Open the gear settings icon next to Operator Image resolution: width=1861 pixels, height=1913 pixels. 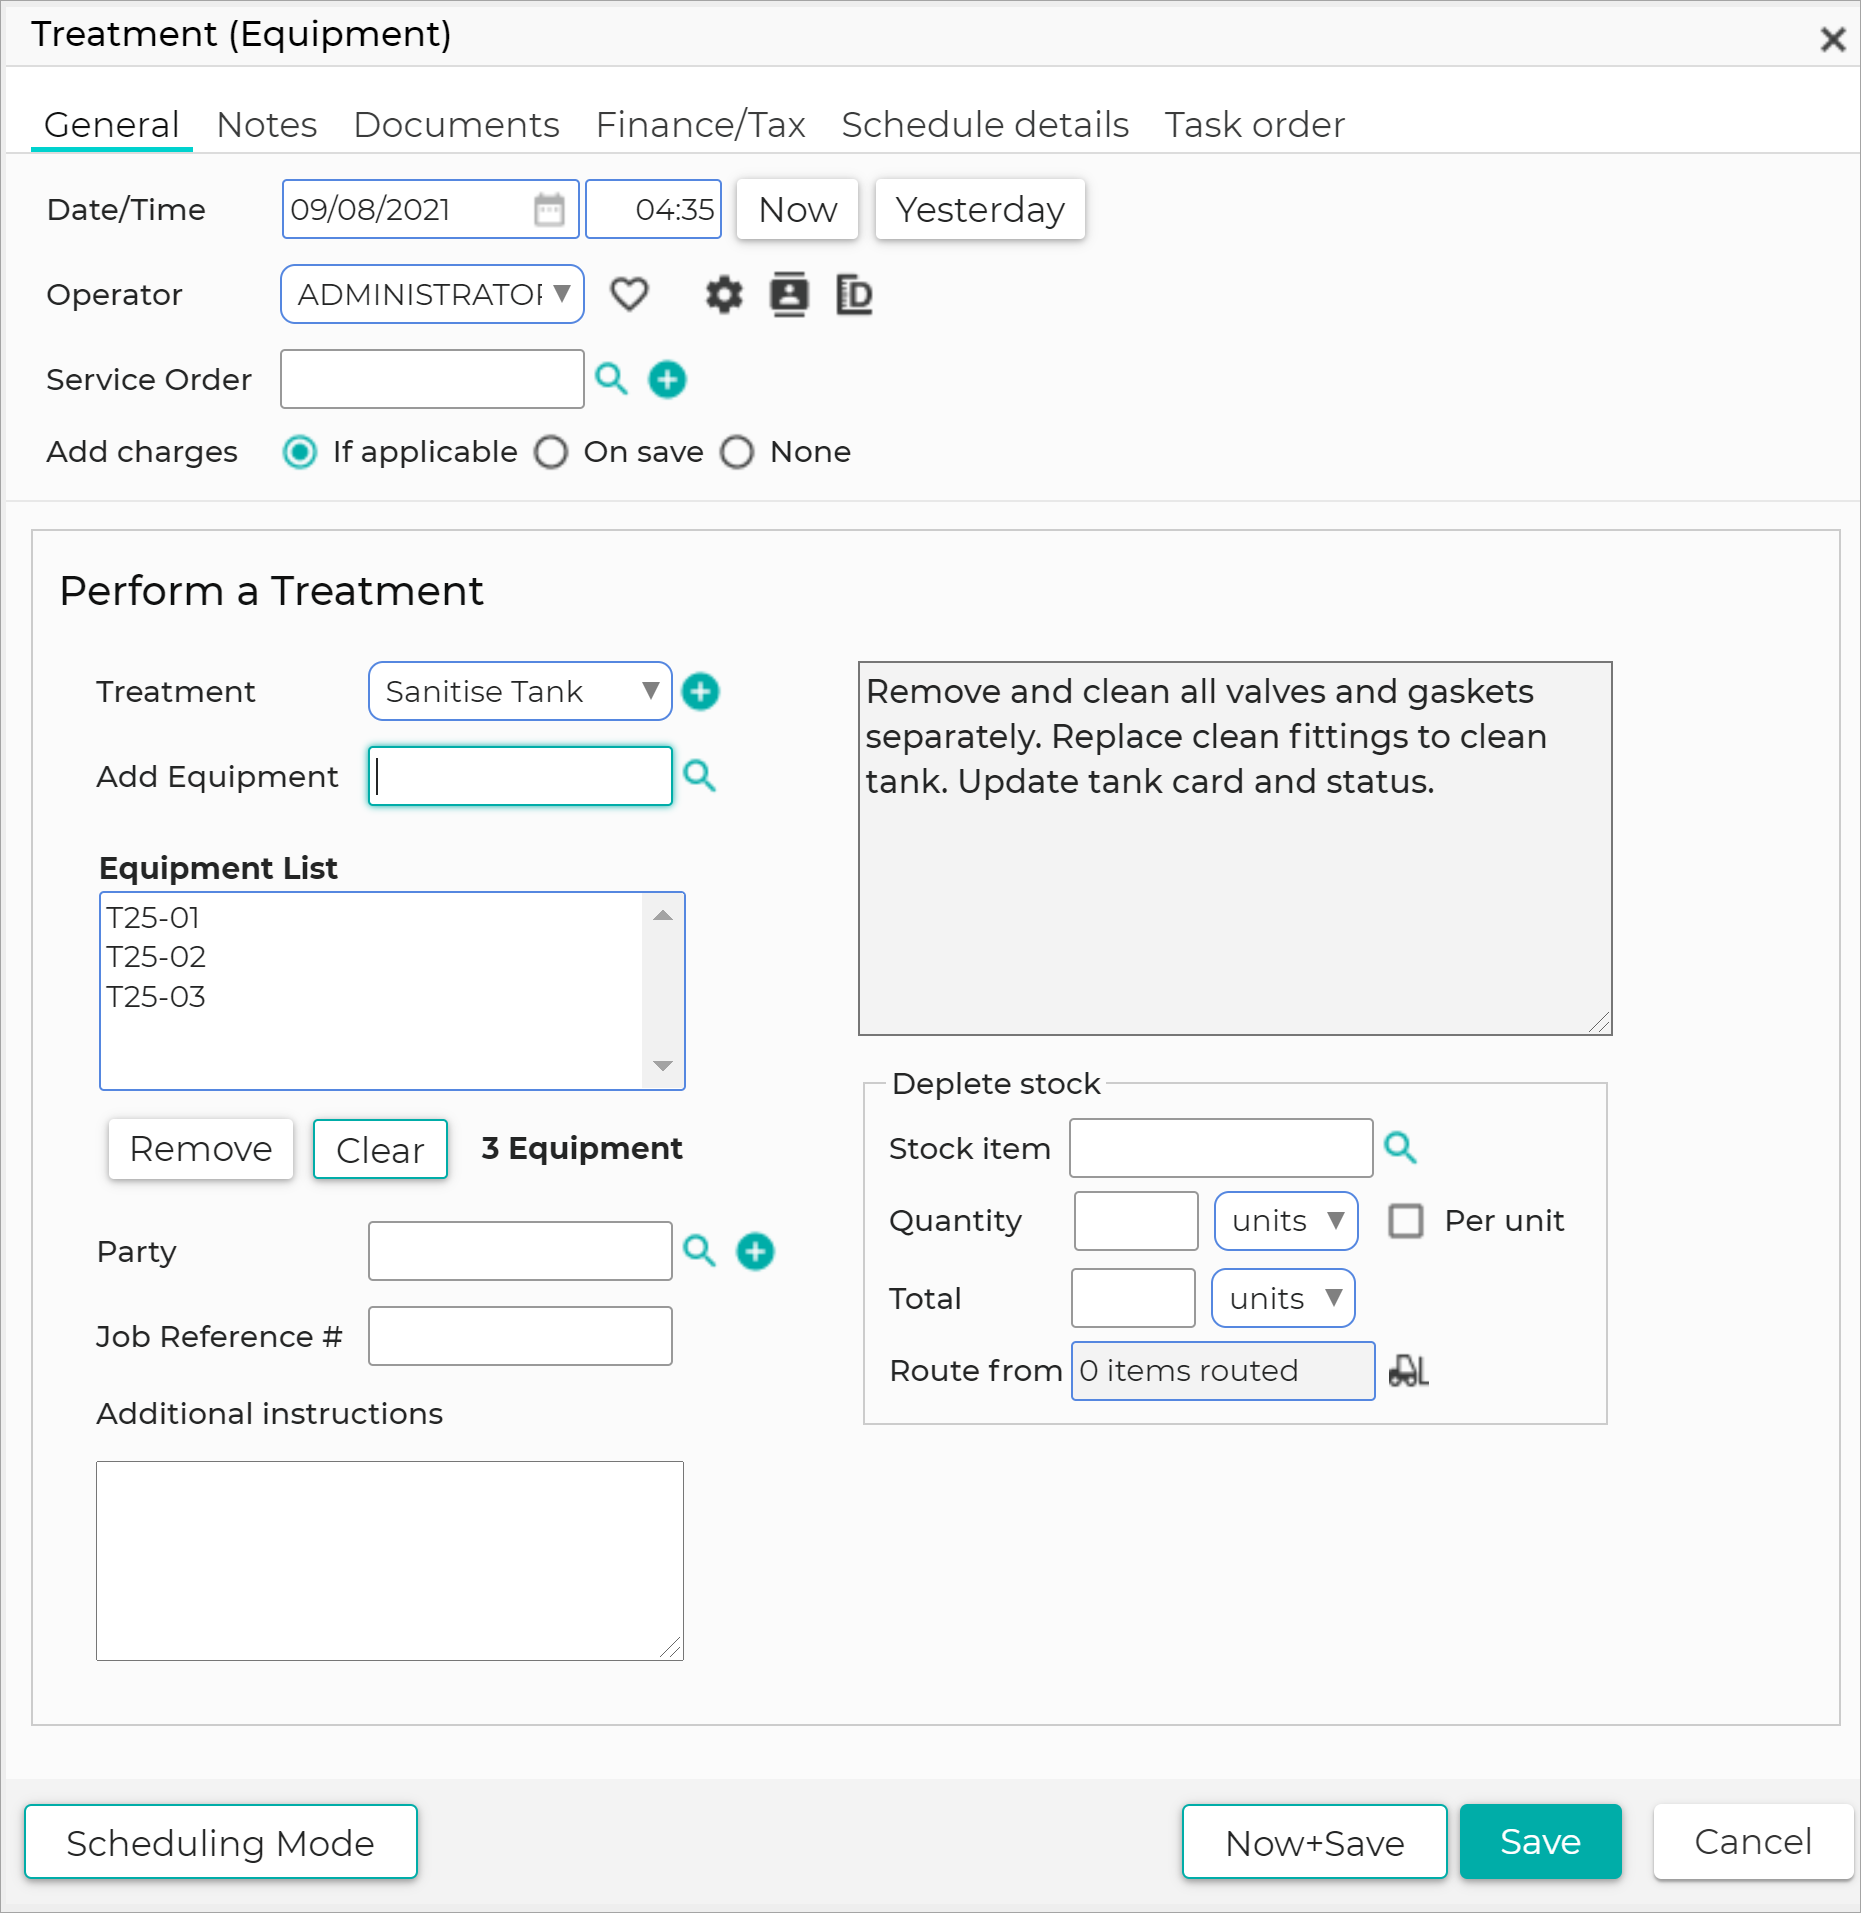(724, 295)
